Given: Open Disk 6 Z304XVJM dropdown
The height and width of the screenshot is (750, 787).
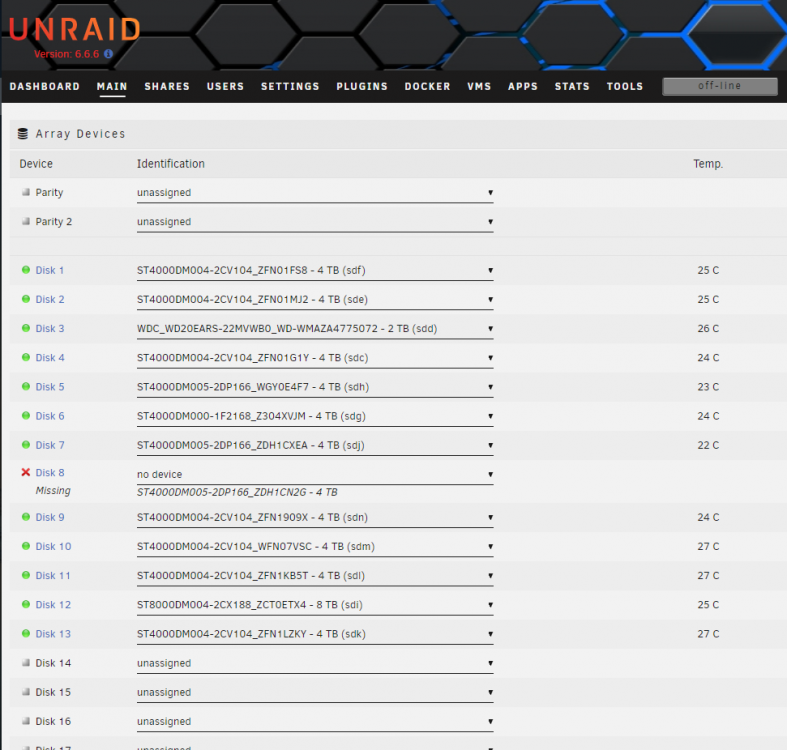Looking at the screenshot, I should point(315,416).
